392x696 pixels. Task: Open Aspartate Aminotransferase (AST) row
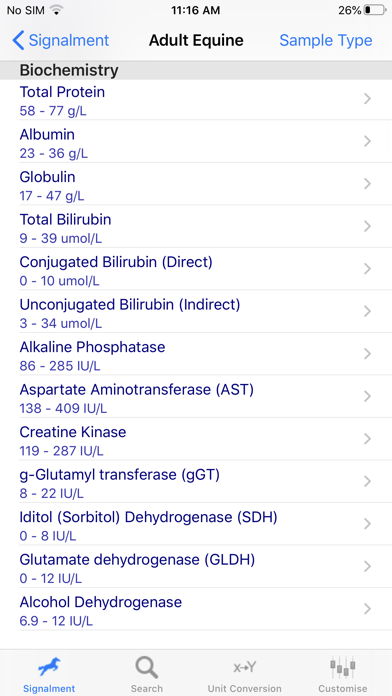pyautogui.click(x=196, y=397)
